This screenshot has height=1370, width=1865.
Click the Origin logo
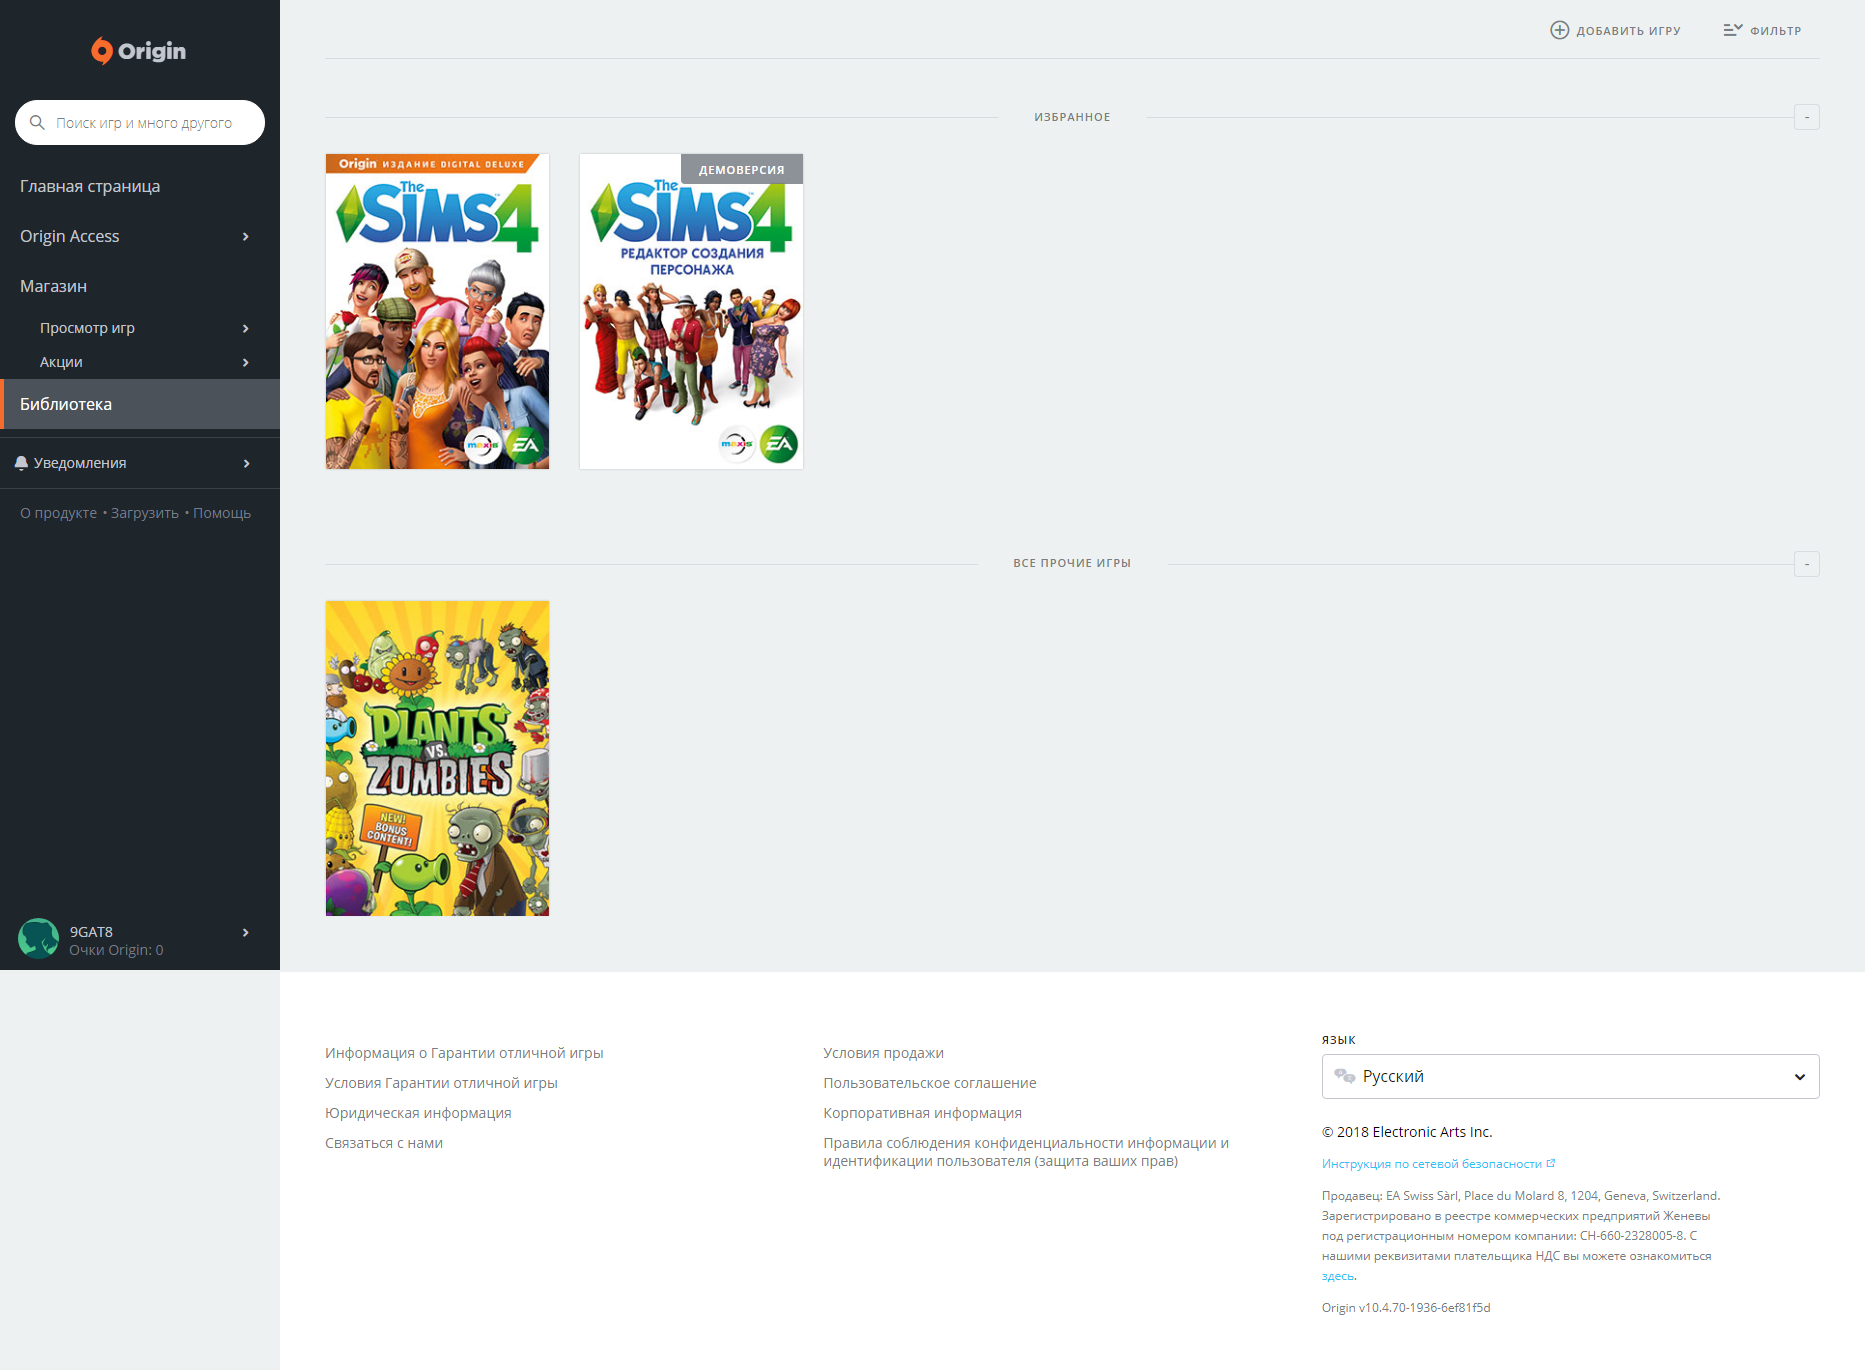pos(139,50)
